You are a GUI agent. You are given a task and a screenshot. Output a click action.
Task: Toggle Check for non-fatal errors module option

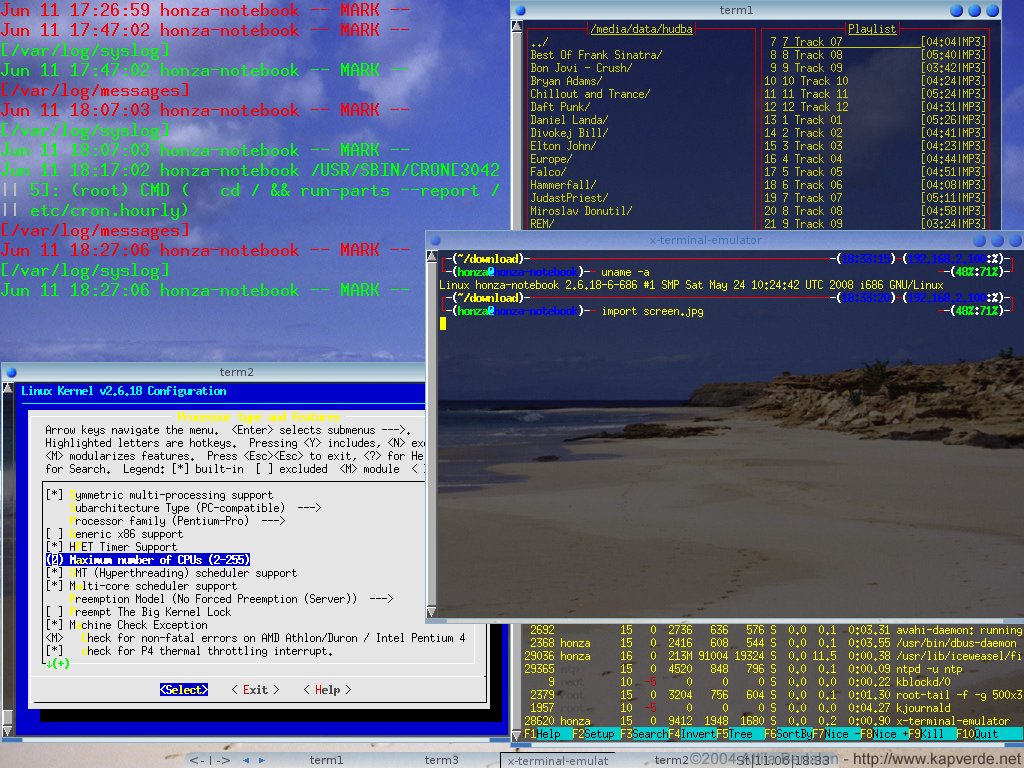pos(255,638)
